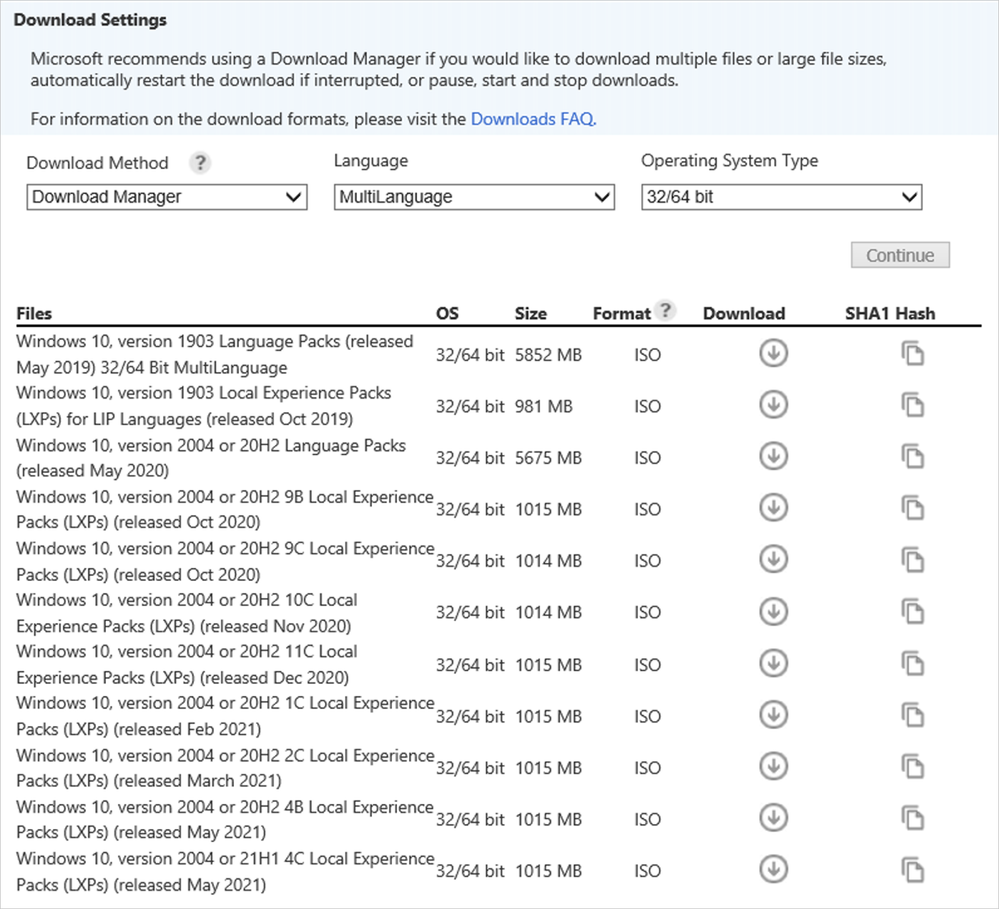This screenshot has width=999, height=909.
Task: Click the 981 MB size value
Action: click(543, 406)
